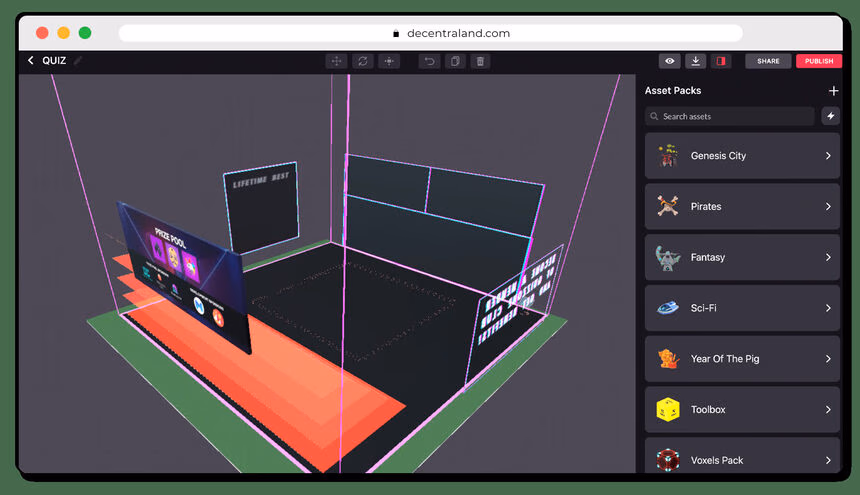Publish the scene with PUBLISH button

pos(819,61)
